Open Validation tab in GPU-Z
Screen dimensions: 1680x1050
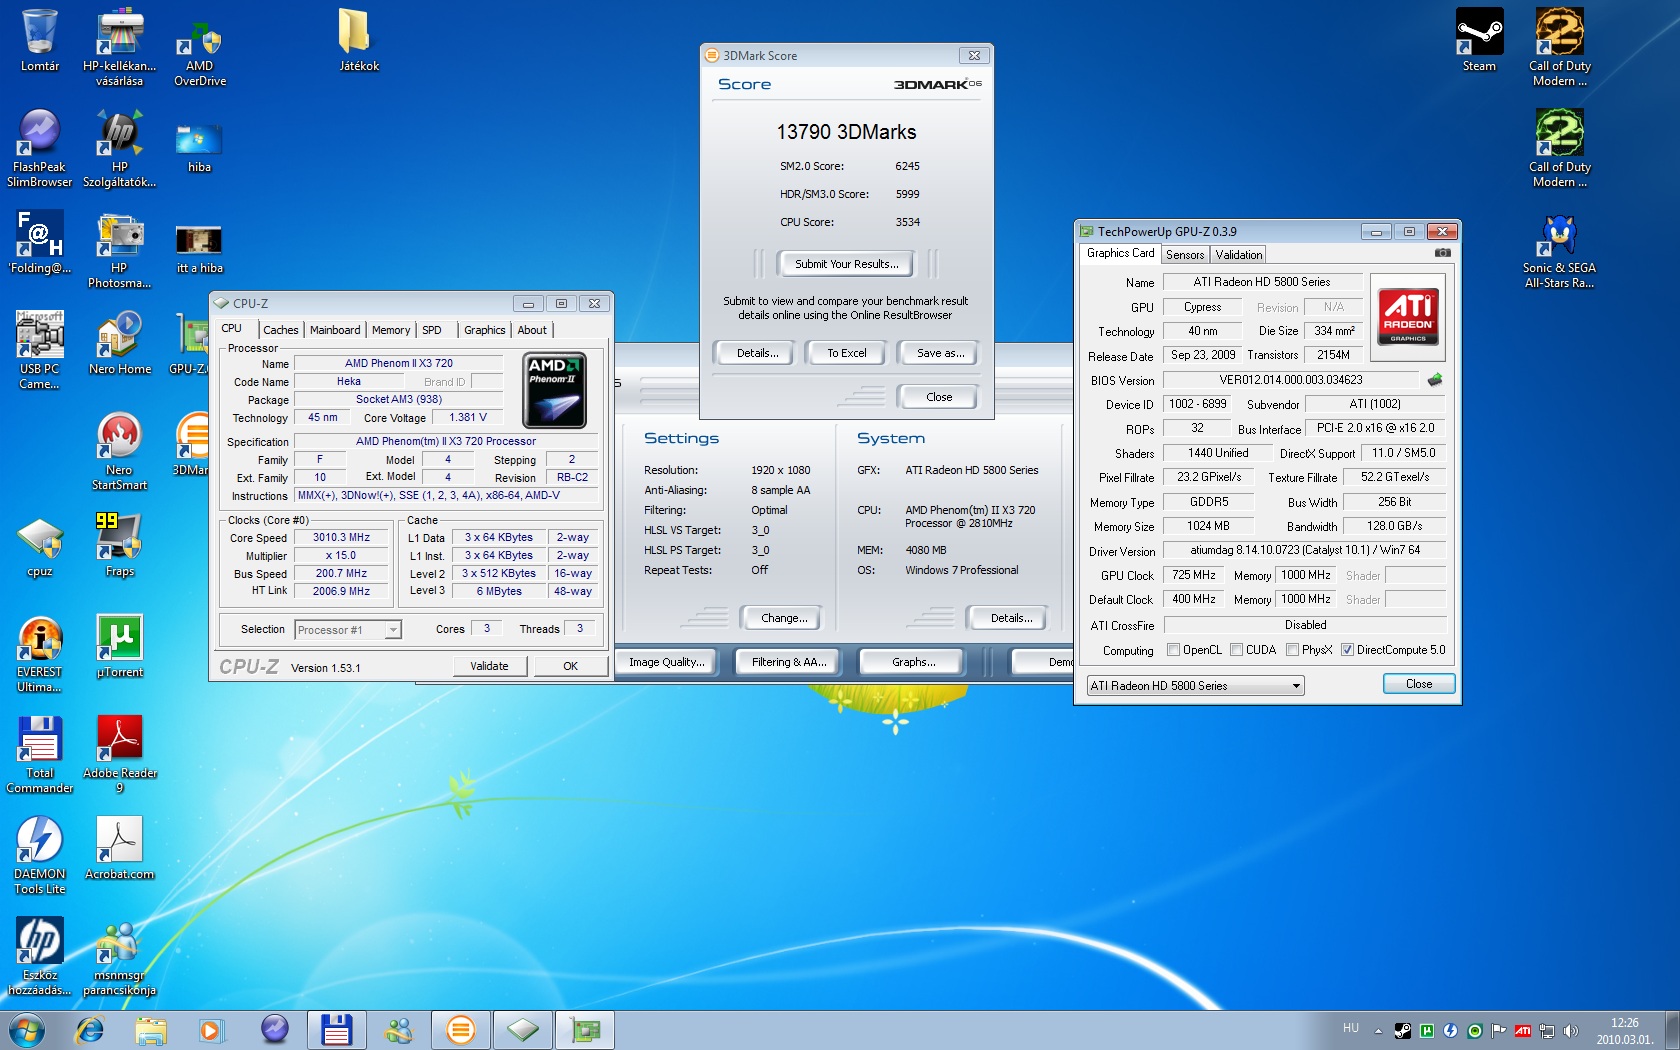(1239, 255)
